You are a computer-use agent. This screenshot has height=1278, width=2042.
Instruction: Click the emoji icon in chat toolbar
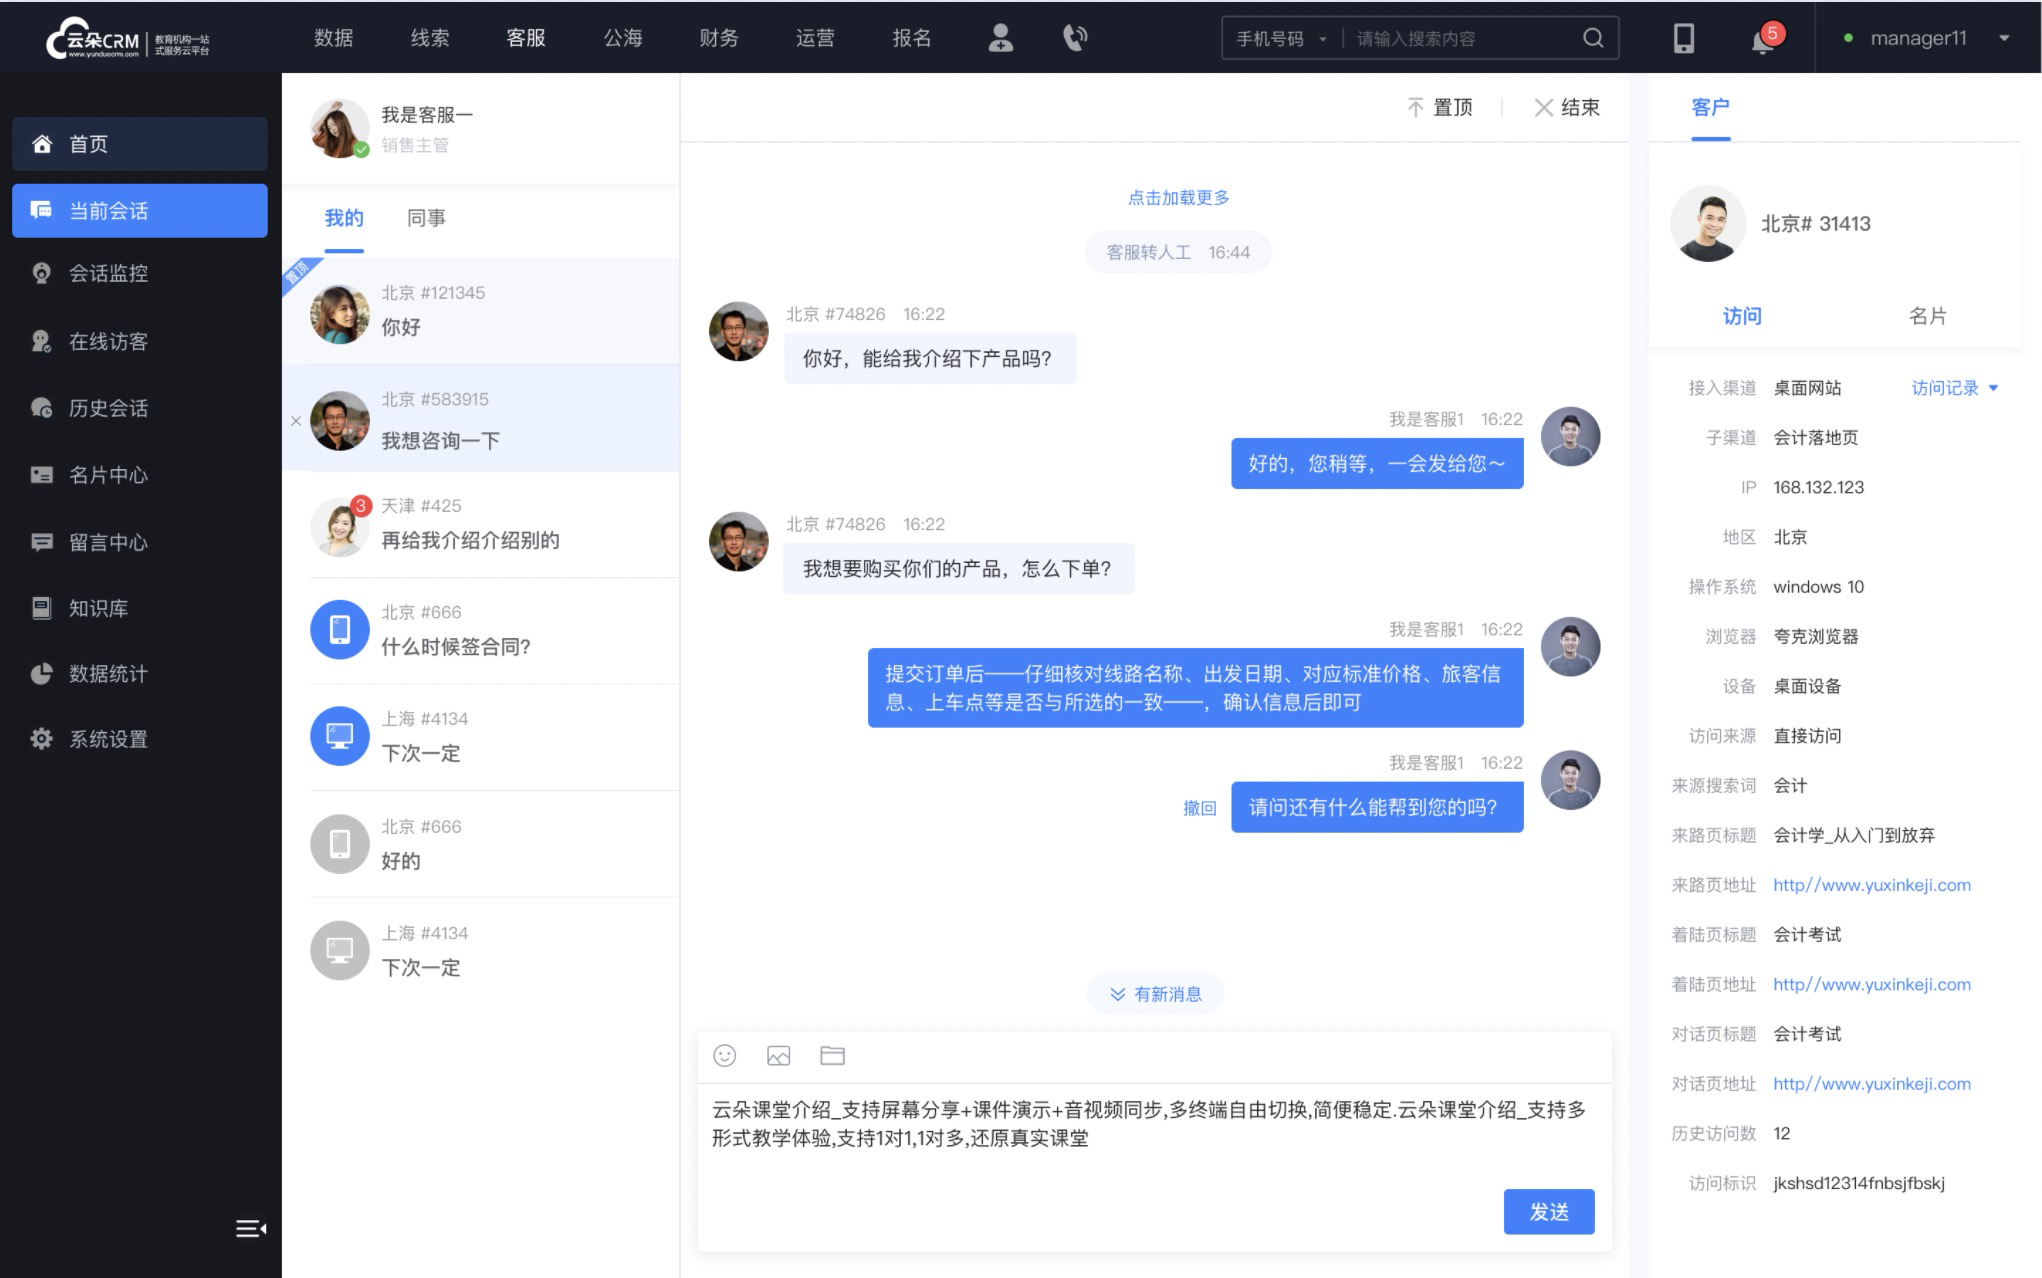pos(724,1056)
